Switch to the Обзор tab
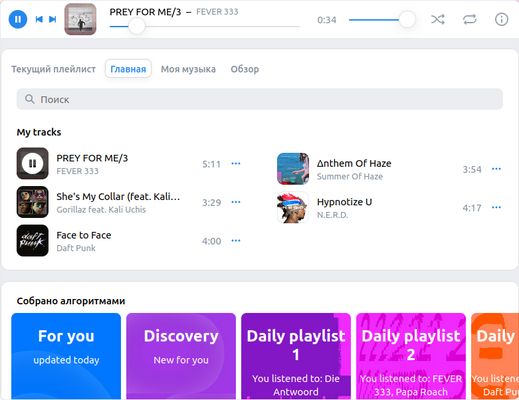Image resolution: width=519 pixels, height=400 pixels. tap(245, 69)
